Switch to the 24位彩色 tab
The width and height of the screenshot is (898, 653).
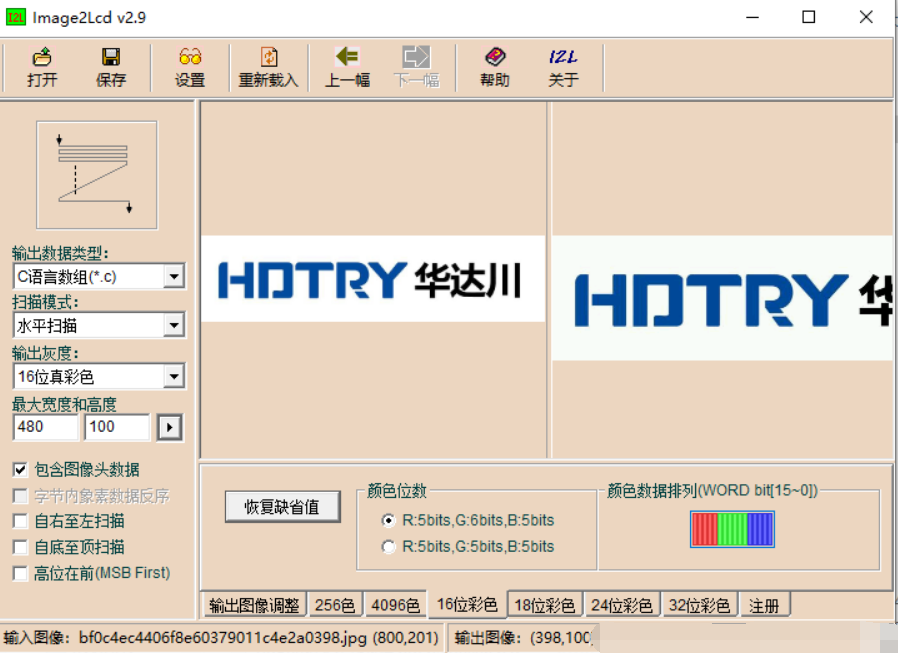coord(621,605)
